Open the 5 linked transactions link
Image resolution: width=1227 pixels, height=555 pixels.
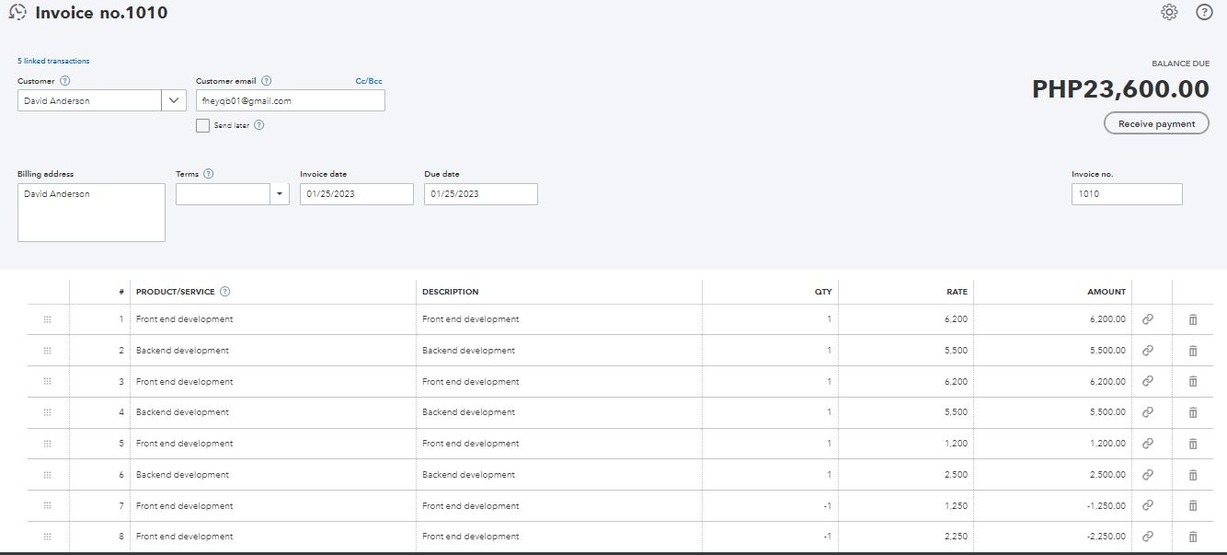pyautogui.click(x=53, y=61)
